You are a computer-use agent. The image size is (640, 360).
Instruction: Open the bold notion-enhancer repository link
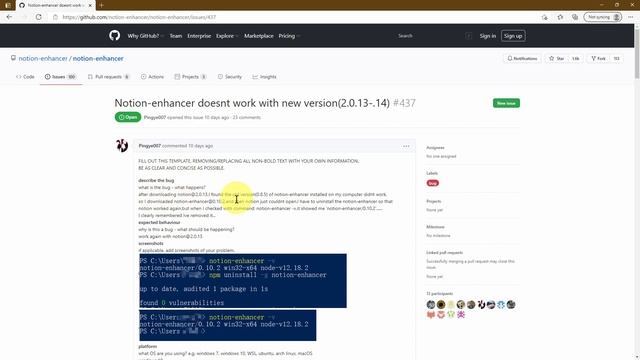pos(98,58)
